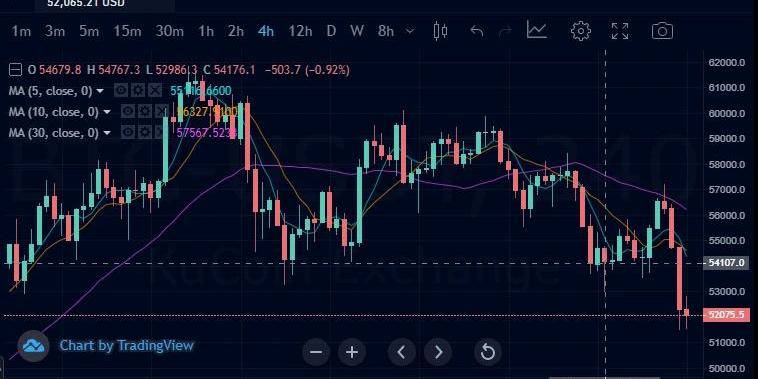
Task: Open the candlestick chart style selector
Action: tap(440, 31)
